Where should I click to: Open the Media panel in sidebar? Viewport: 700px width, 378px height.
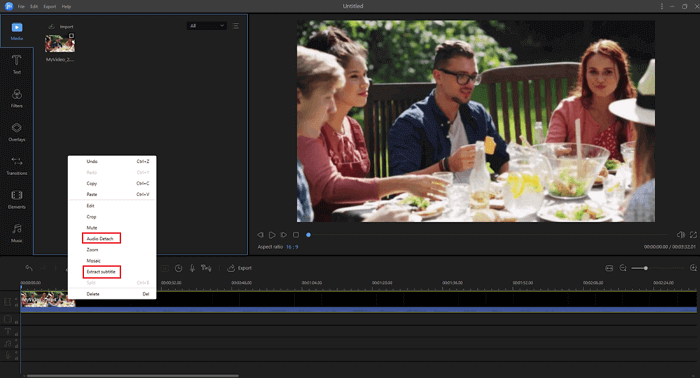pyautogui.click(x=17, y=31)
